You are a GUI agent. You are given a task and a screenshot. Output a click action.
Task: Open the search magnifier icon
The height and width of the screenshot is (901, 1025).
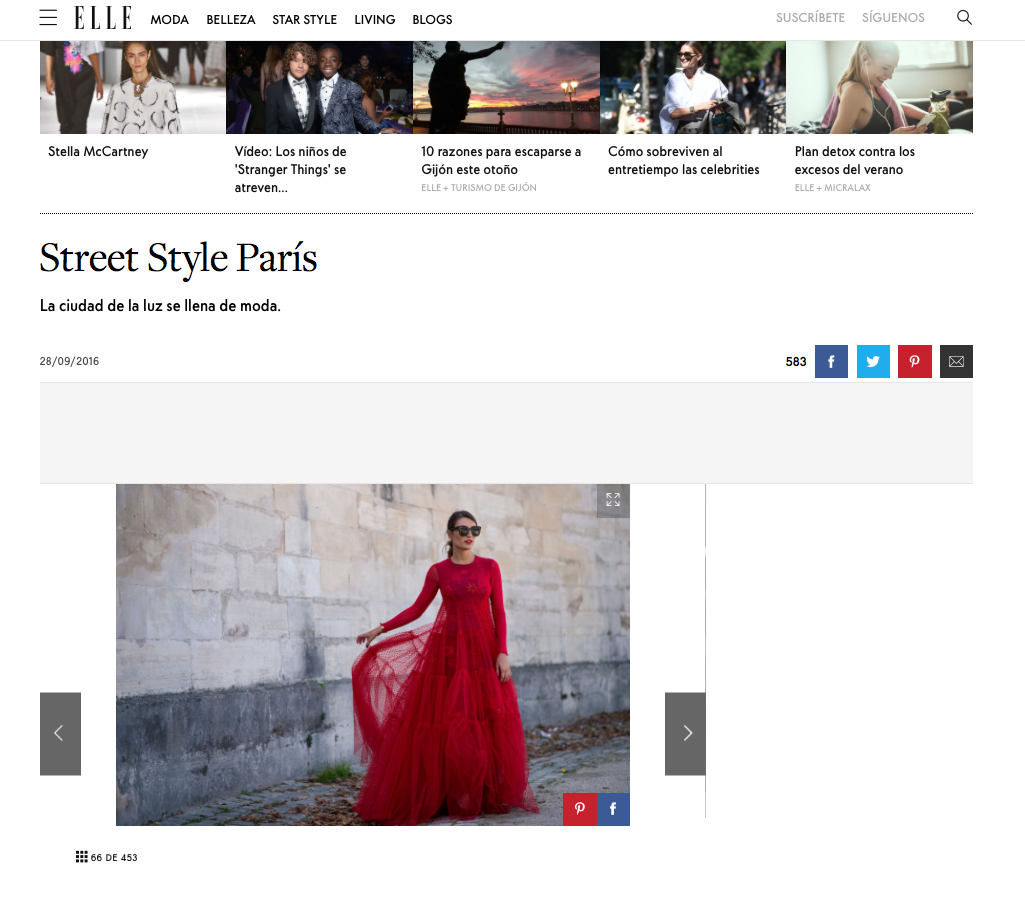point(964,18)
